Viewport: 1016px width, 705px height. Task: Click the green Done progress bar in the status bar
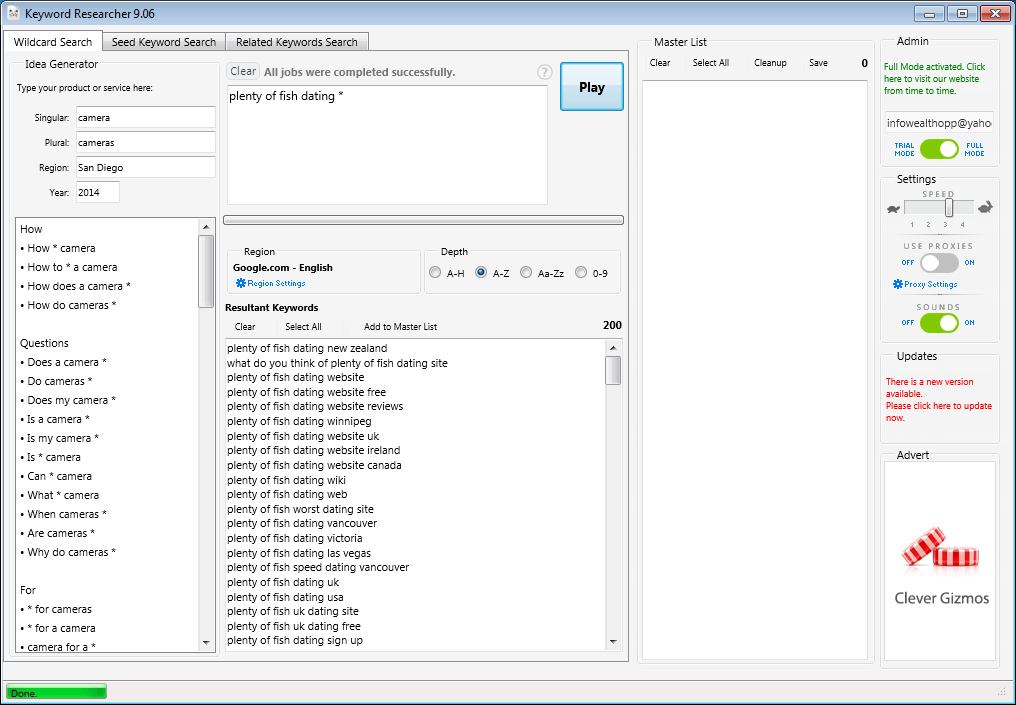56,693
